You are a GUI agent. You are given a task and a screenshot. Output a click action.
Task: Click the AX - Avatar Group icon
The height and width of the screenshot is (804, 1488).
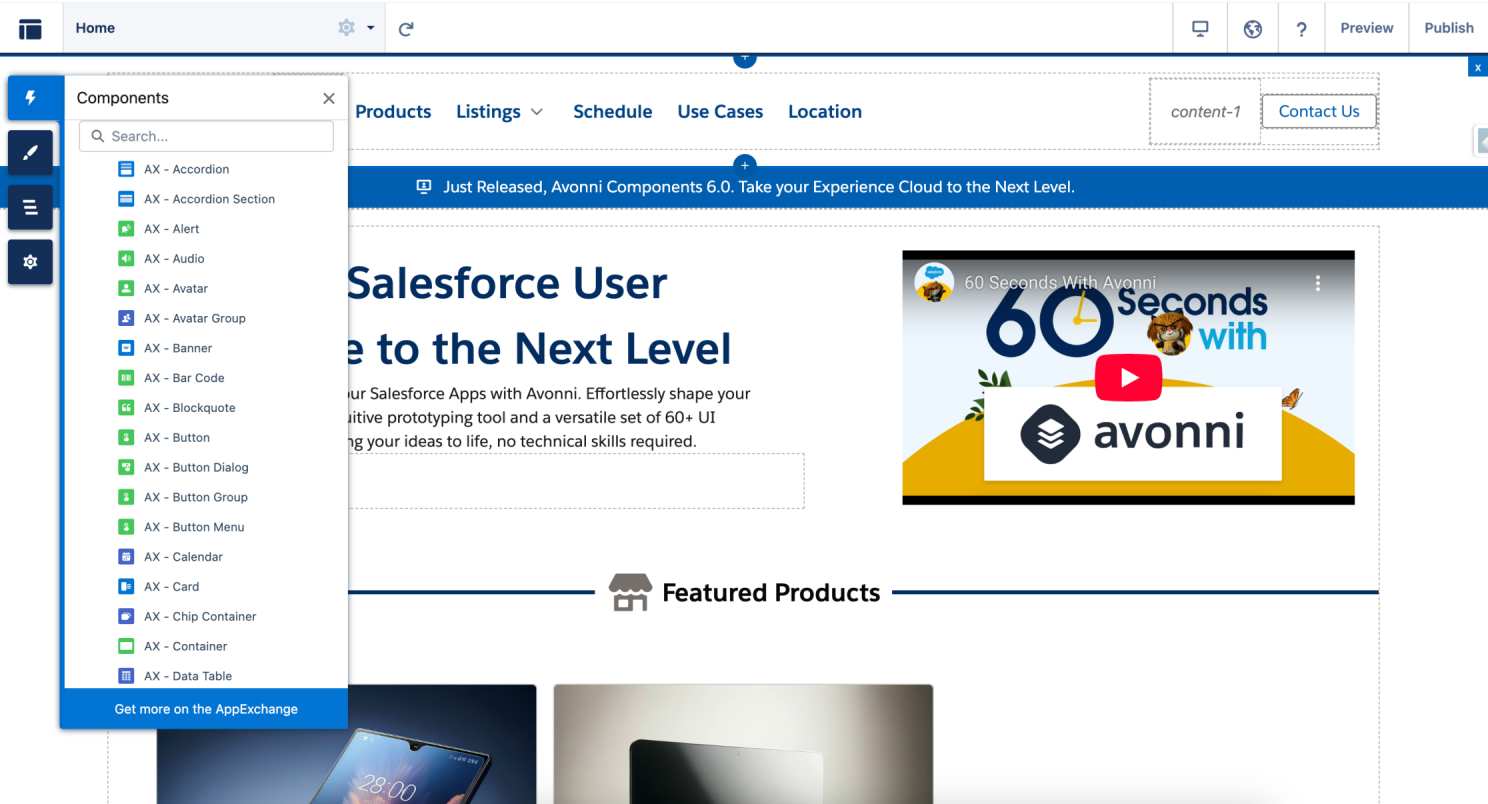click(126, 318)
